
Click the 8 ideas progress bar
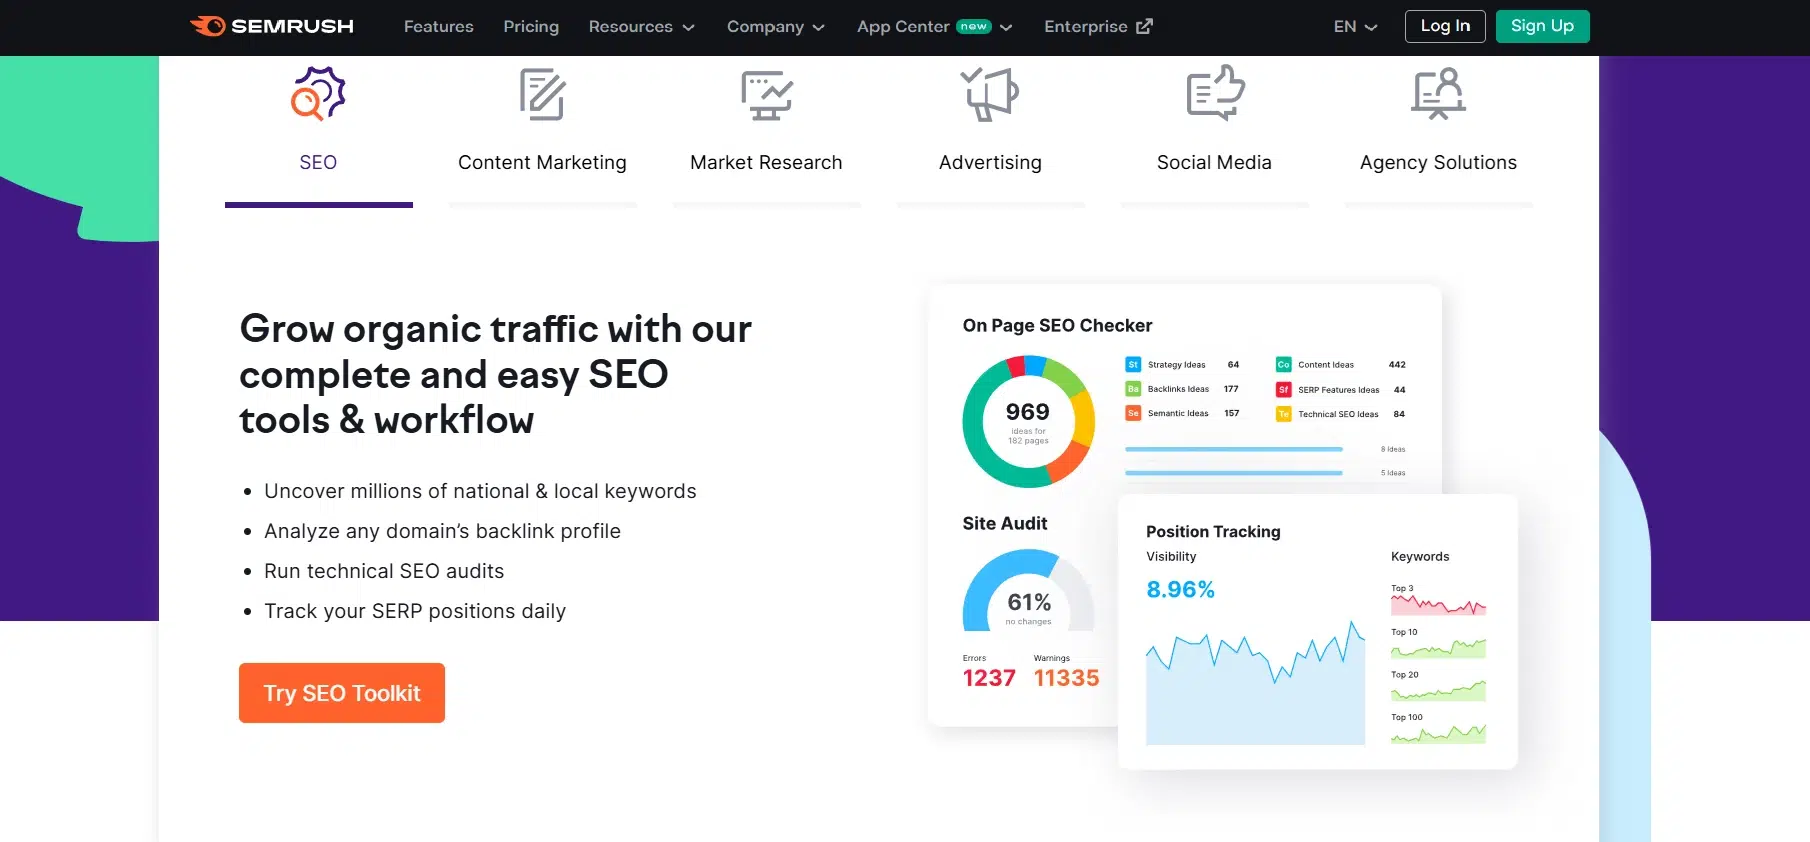(x=1233, y=450)
